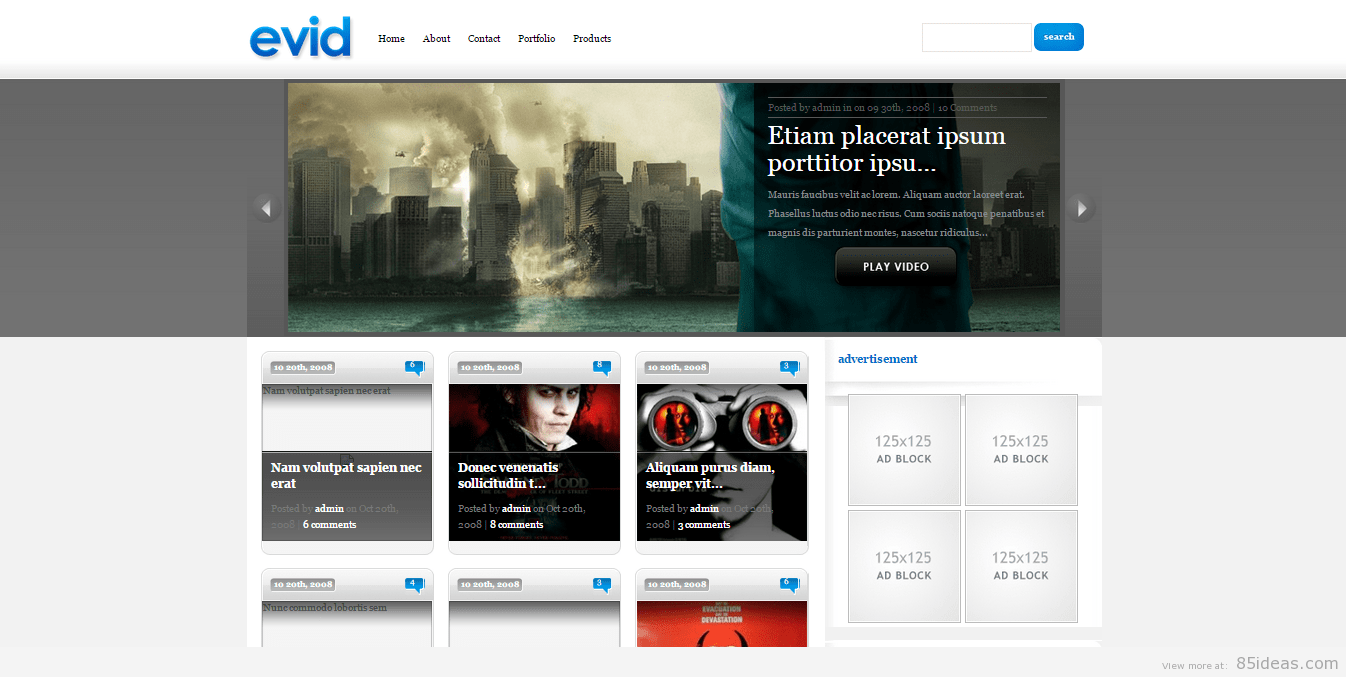Click comment bubble on Nunc commodo card
Viewport: 1346px width, 677px height.
click(414, 585)
